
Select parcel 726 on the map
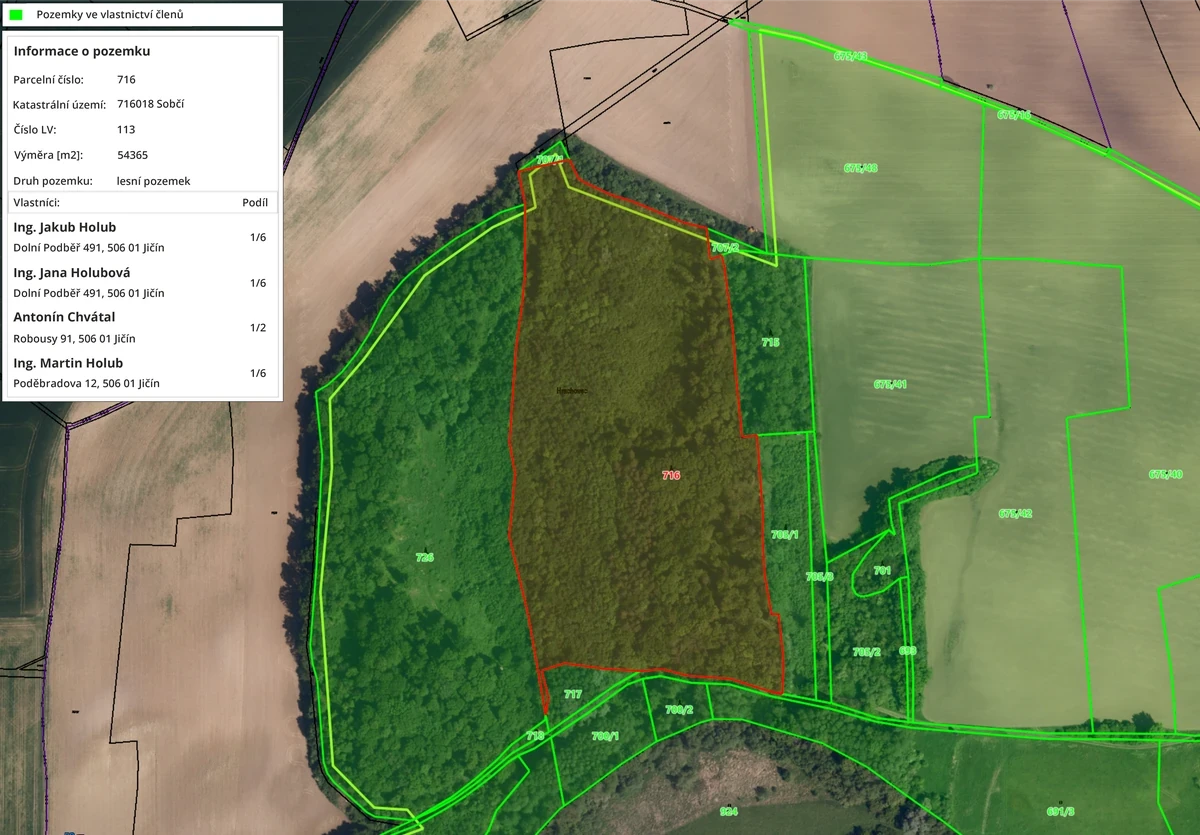[425, 557]
